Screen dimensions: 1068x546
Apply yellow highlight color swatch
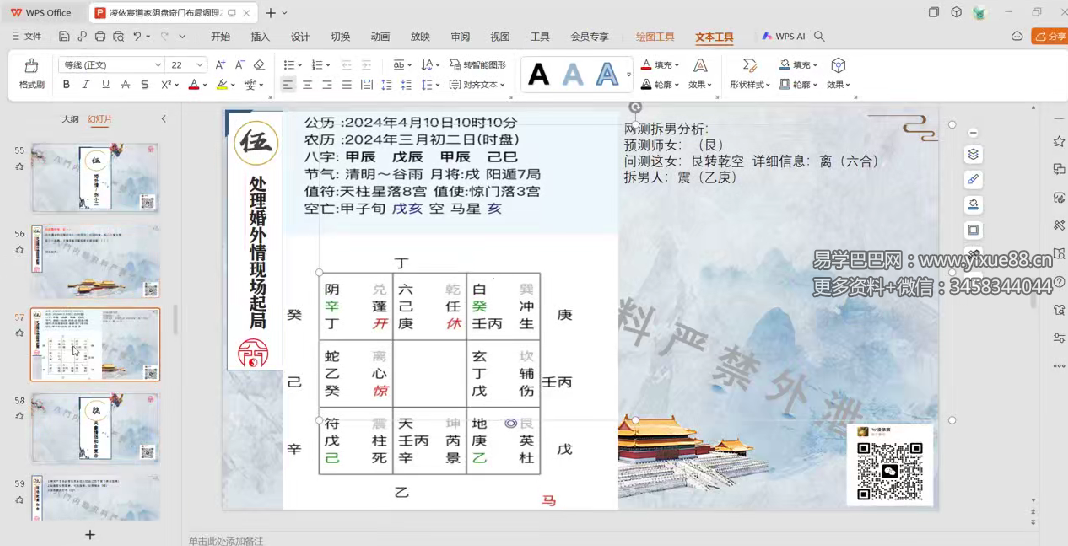[222, 84]
